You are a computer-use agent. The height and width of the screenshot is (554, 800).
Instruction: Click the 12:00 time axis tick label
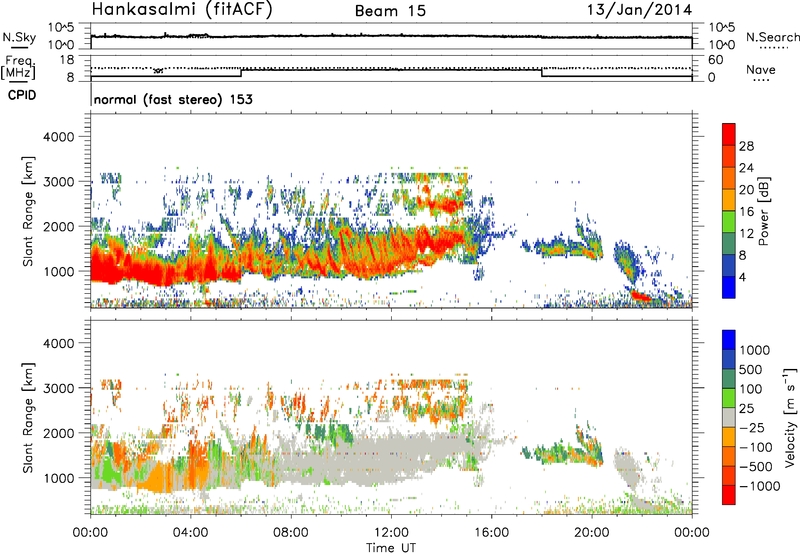[x=391, y=533]
